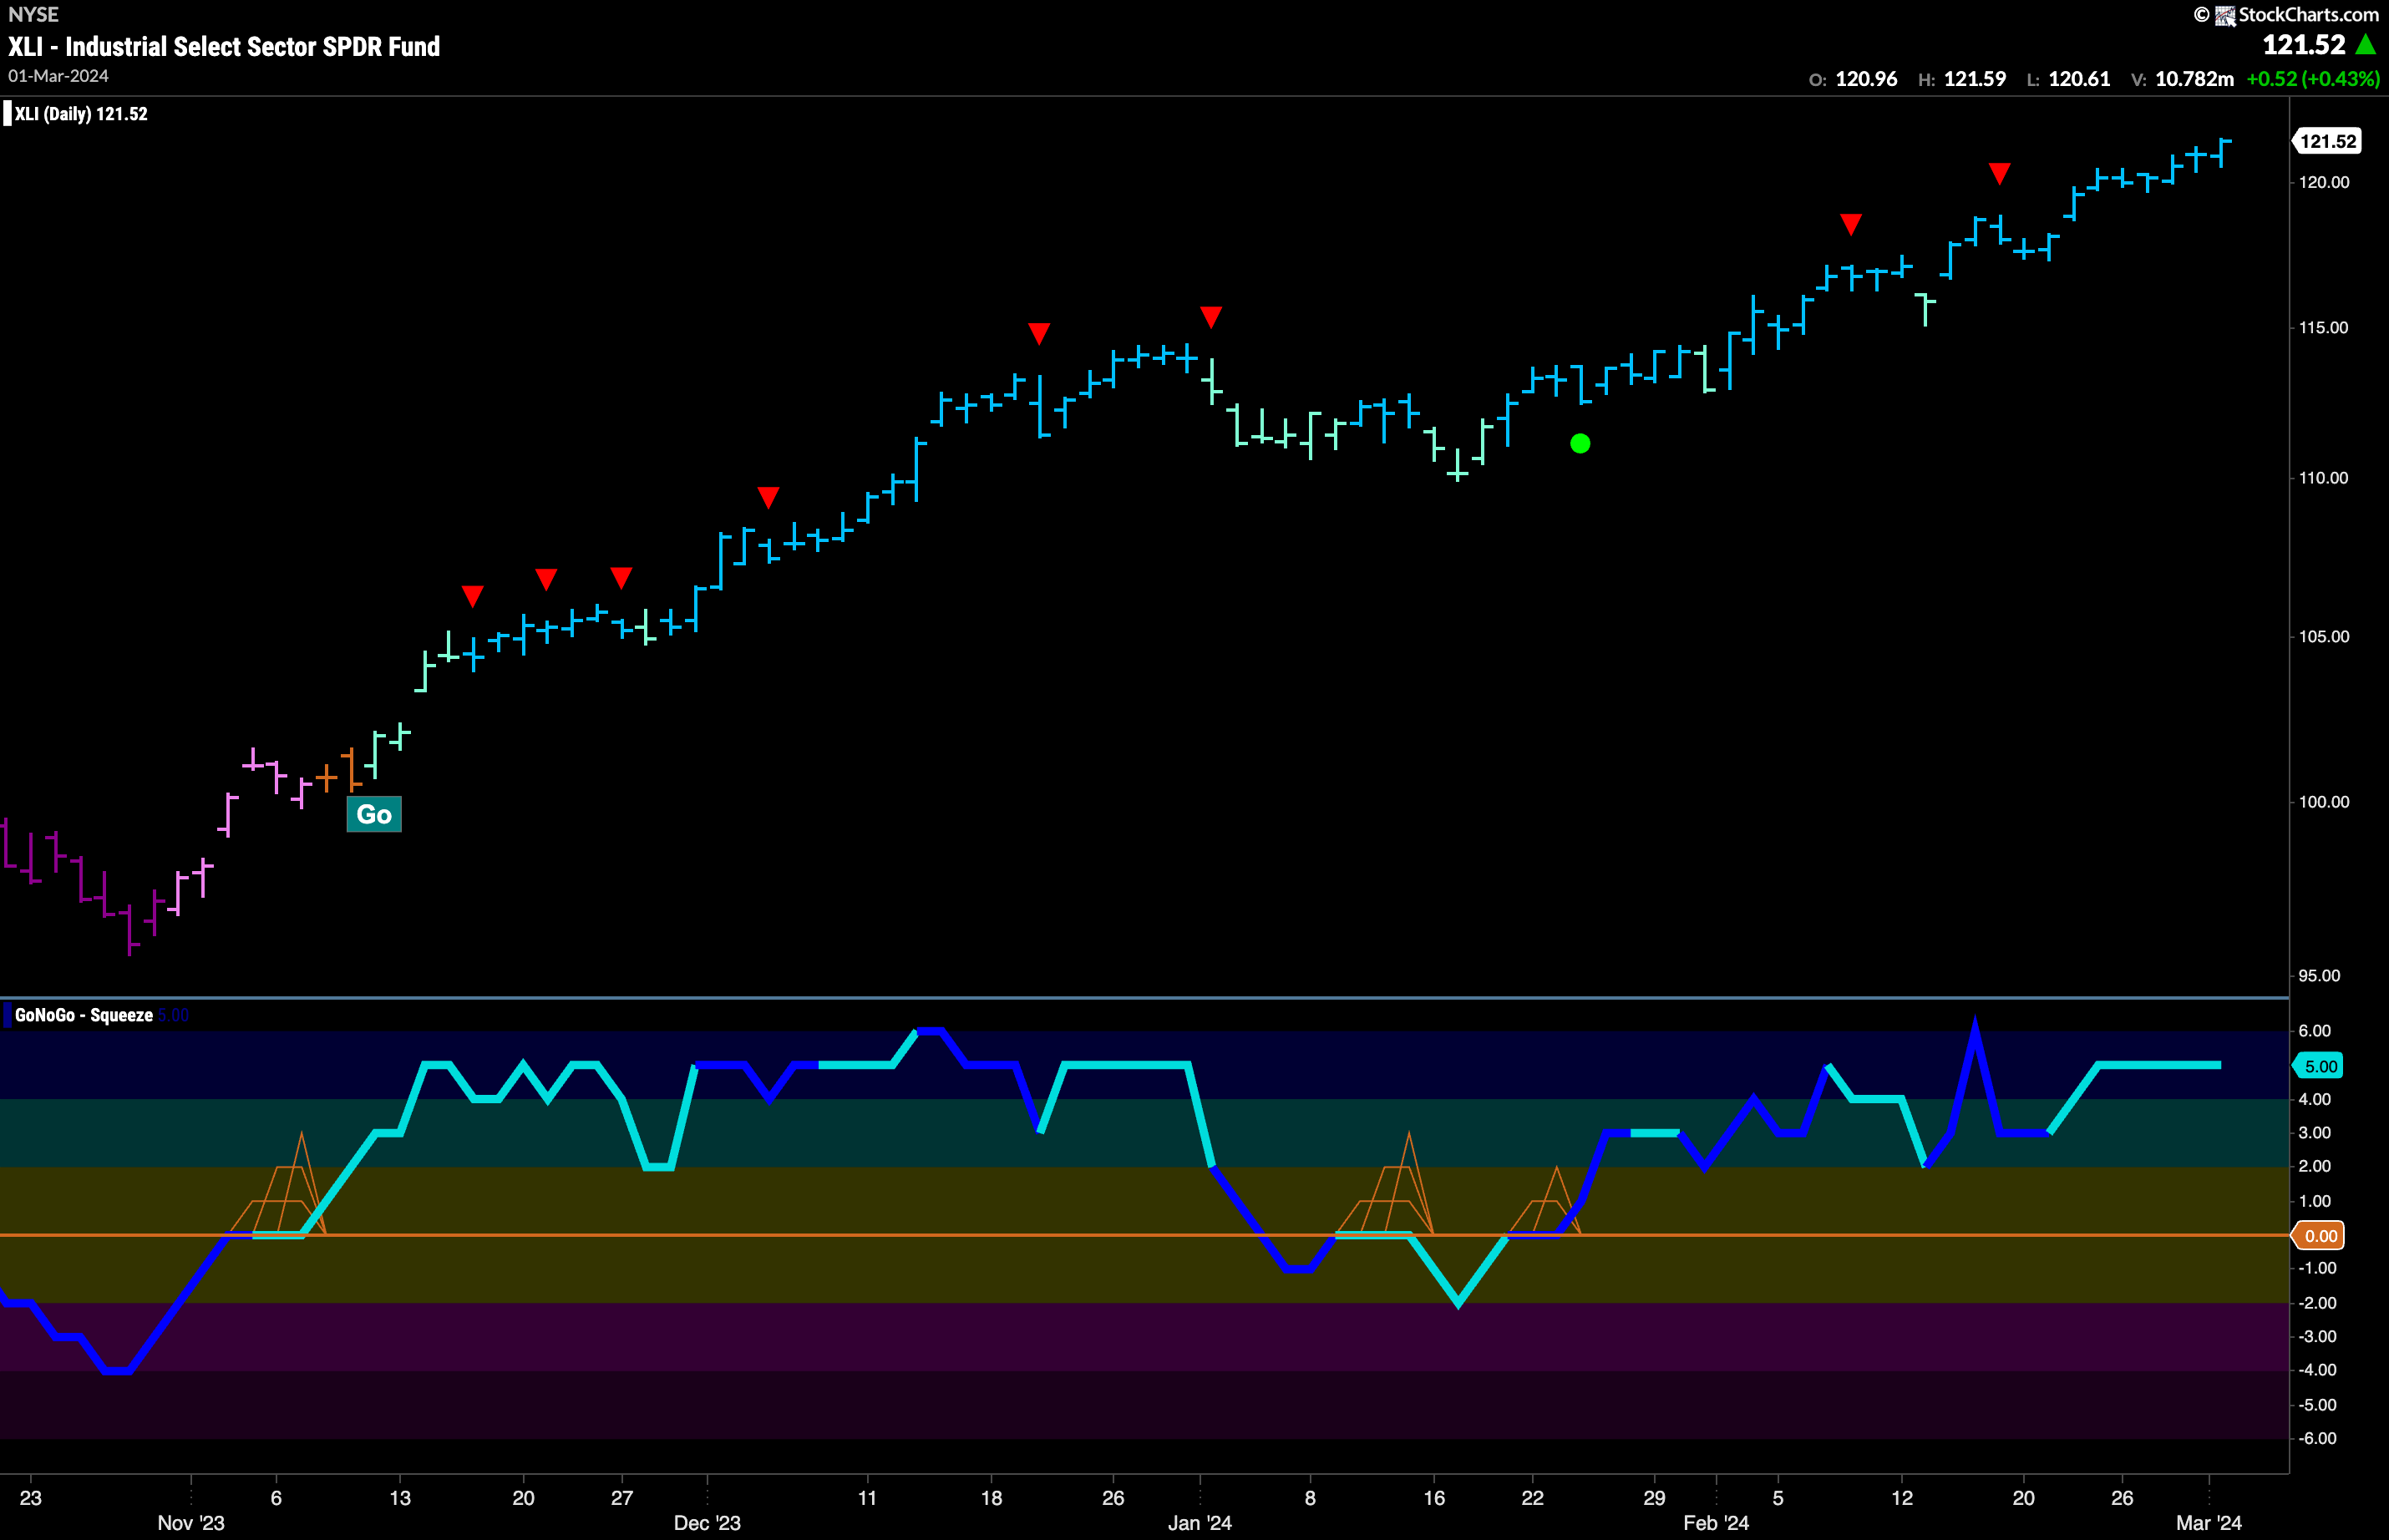Click the high value 121.59
Image resolution: width=2389 pixels, height=1540 pixels.
pyautogui.click(x=1975, y=79)
